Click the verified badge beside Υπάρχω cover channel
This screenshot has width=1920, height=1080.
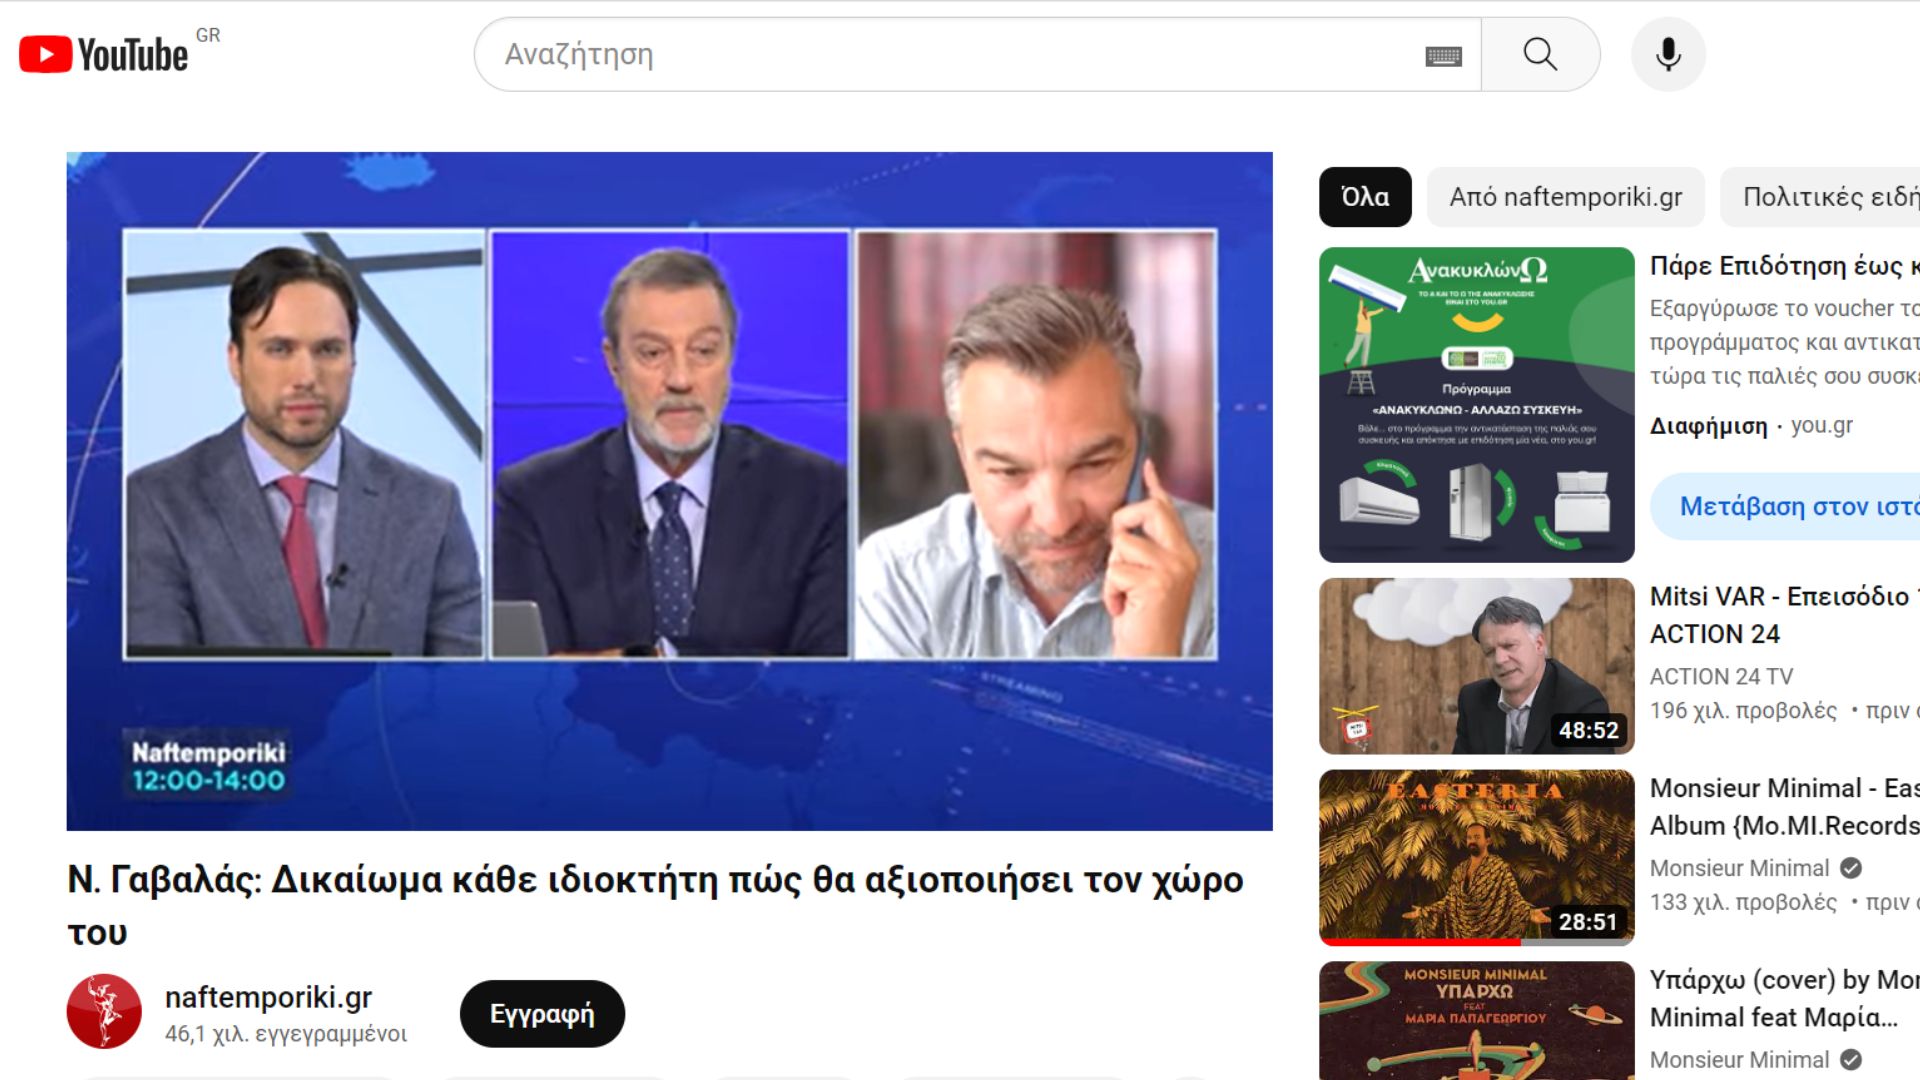click(x=1851, y=1060)
